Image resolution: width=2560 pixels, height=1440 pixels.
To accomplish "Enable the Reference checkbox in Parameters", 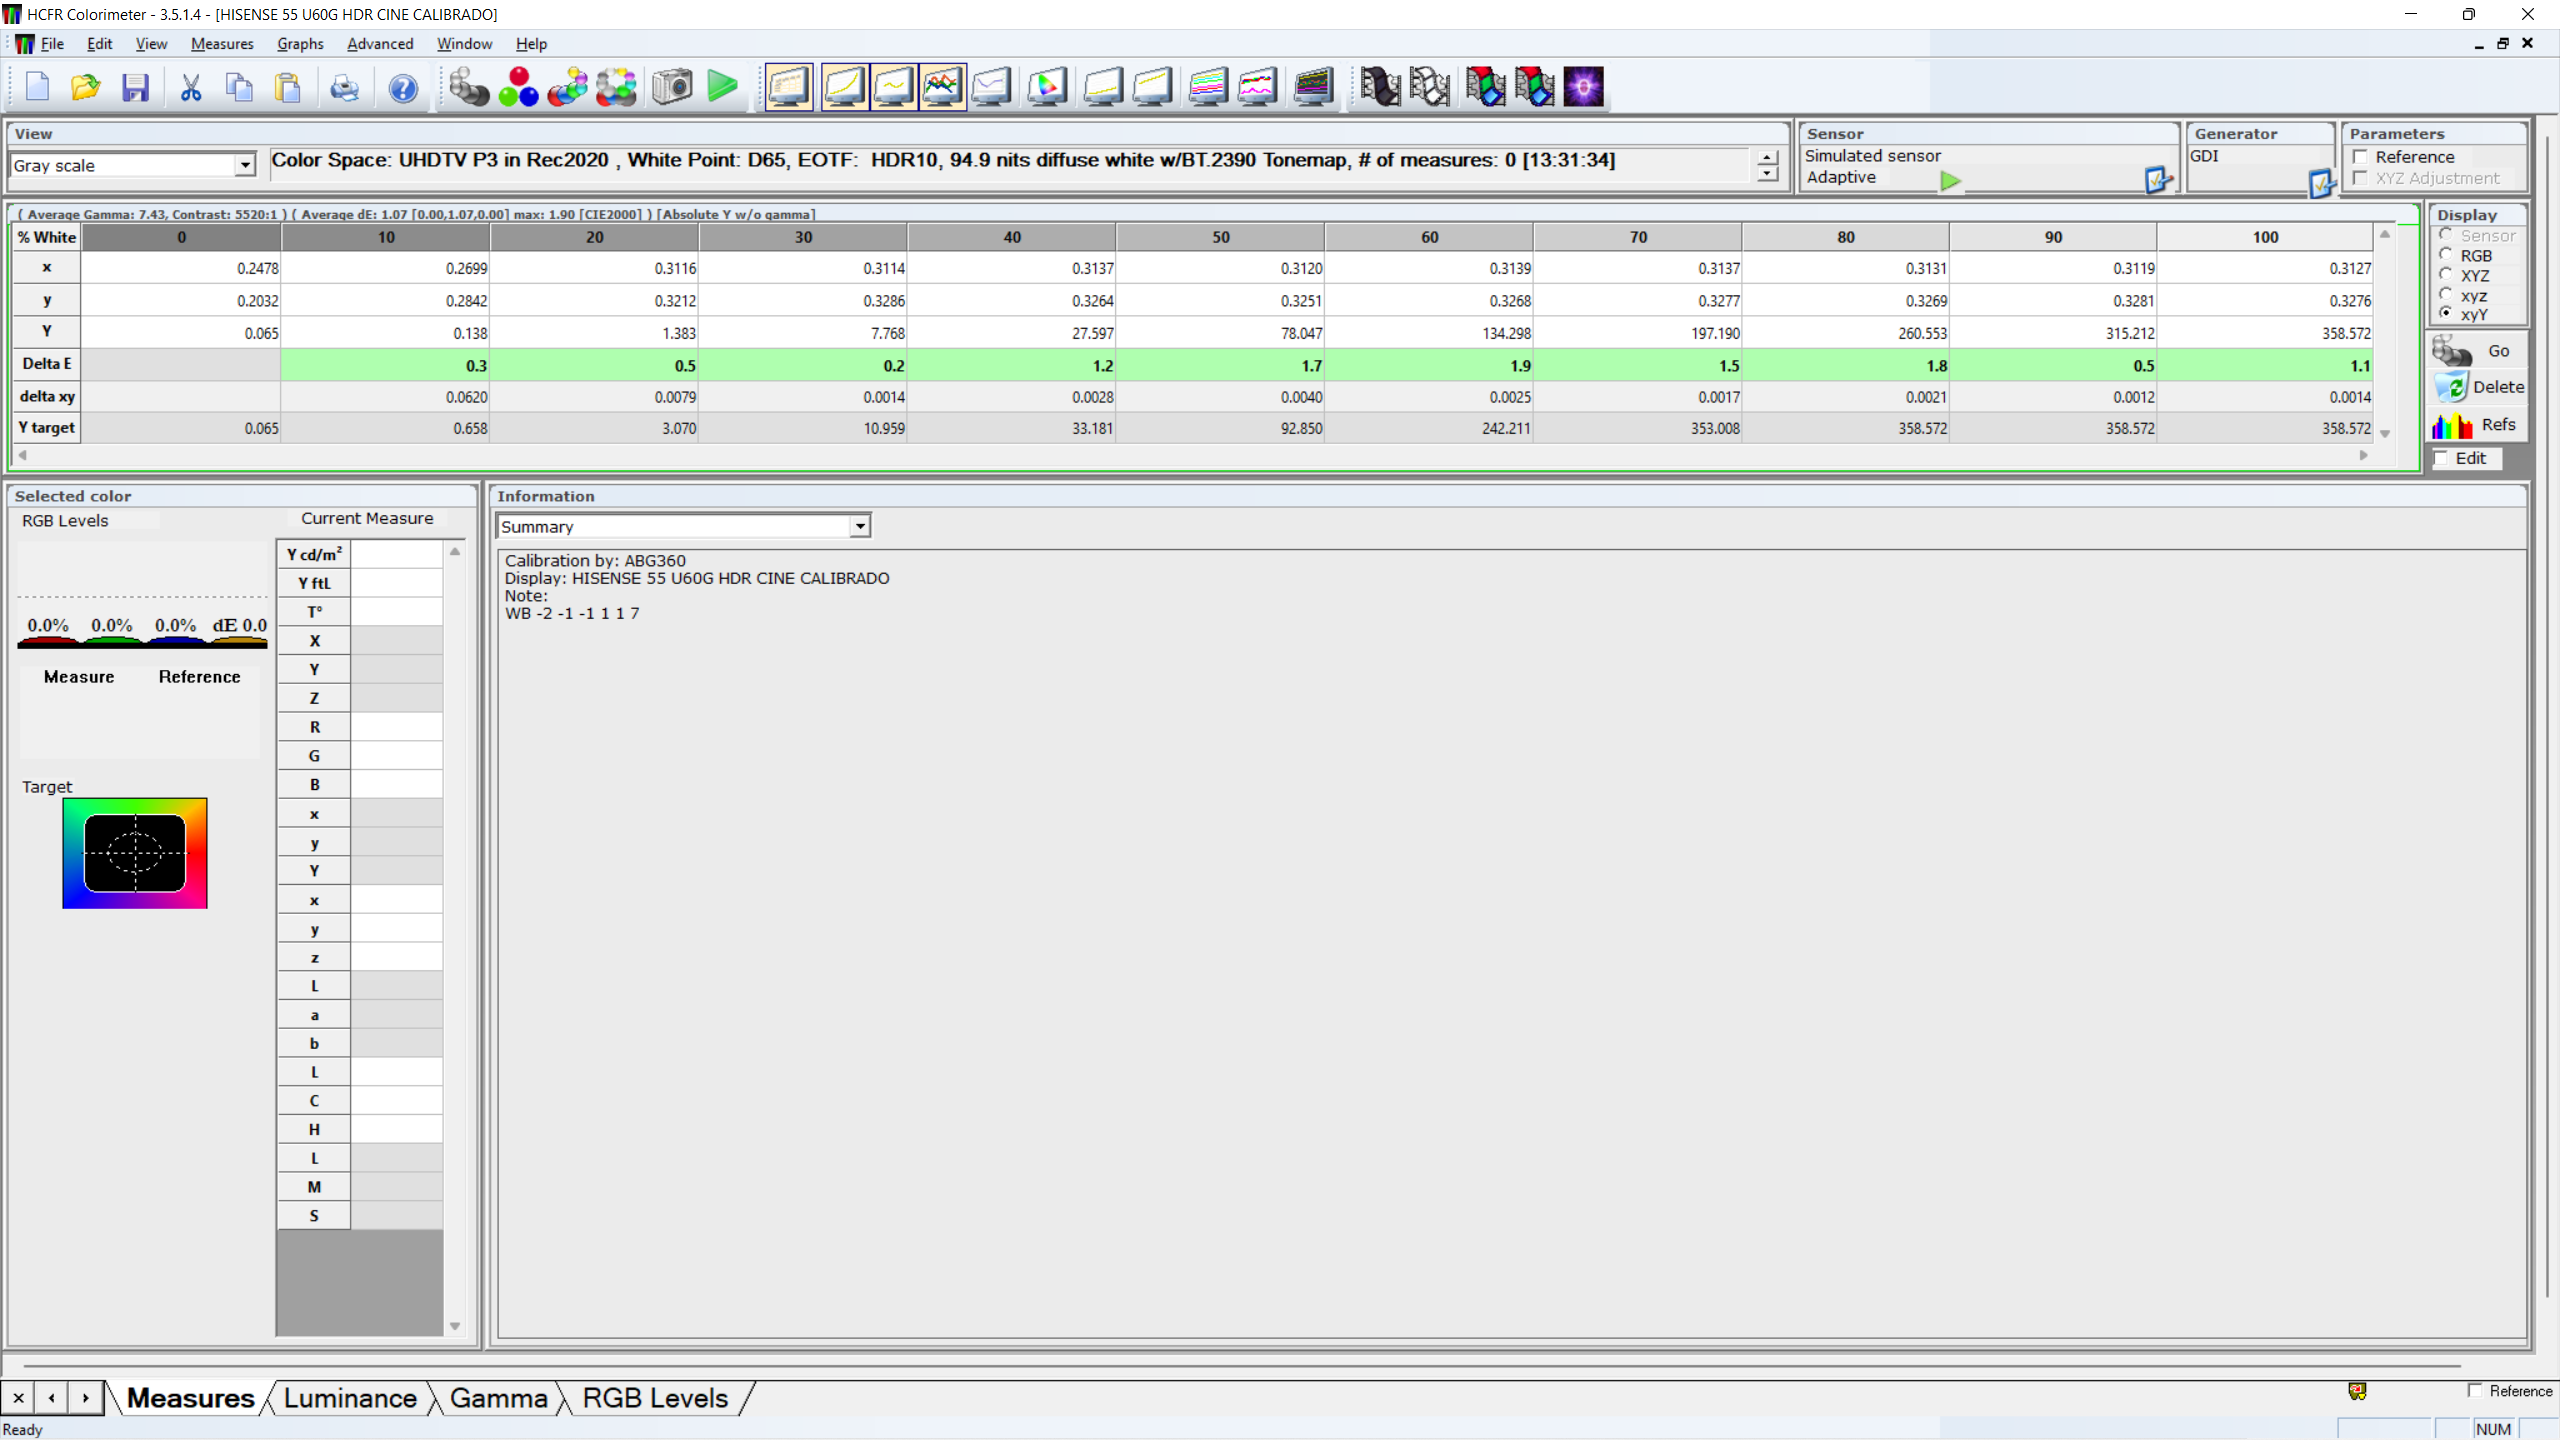I will pyautogui.click(x=2361, y=157).
